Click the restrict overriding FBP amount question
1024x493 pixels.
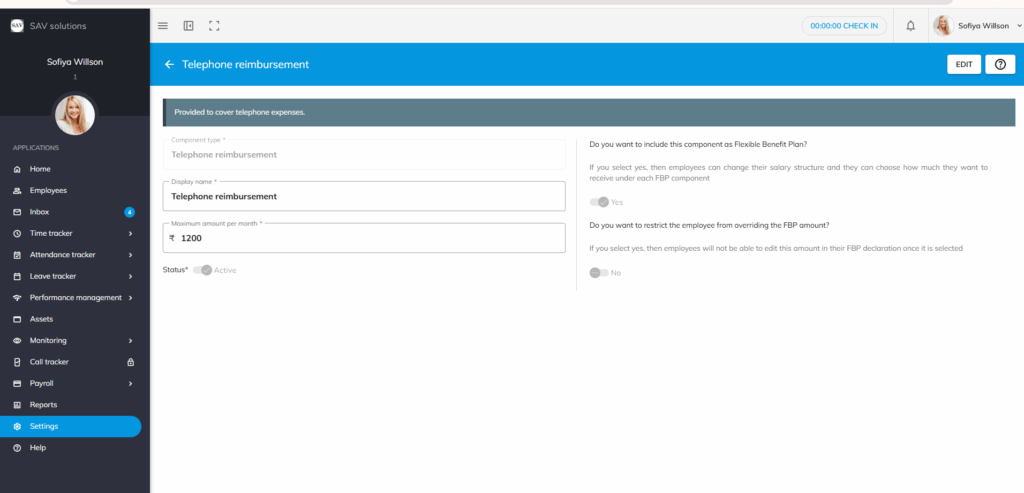(709, 225)
